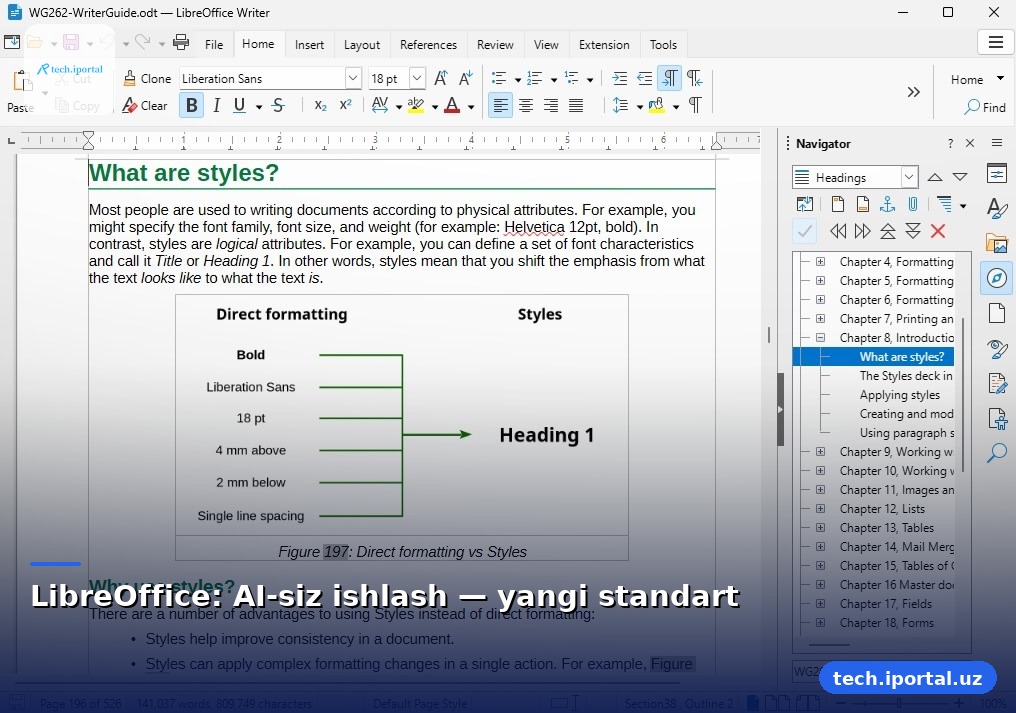Screen dimensions: 1016x713
Task: Click the Find button
Action: tap(985, 107)
